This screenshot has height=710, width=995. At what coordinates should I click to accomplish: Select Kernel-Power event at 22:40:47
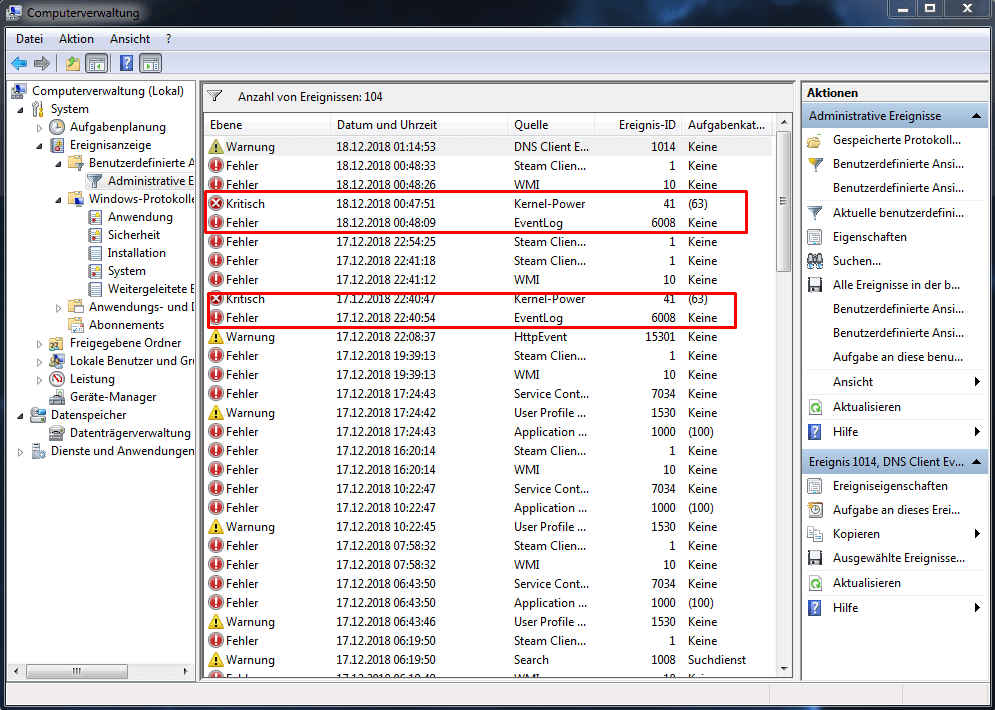point(489,299)
